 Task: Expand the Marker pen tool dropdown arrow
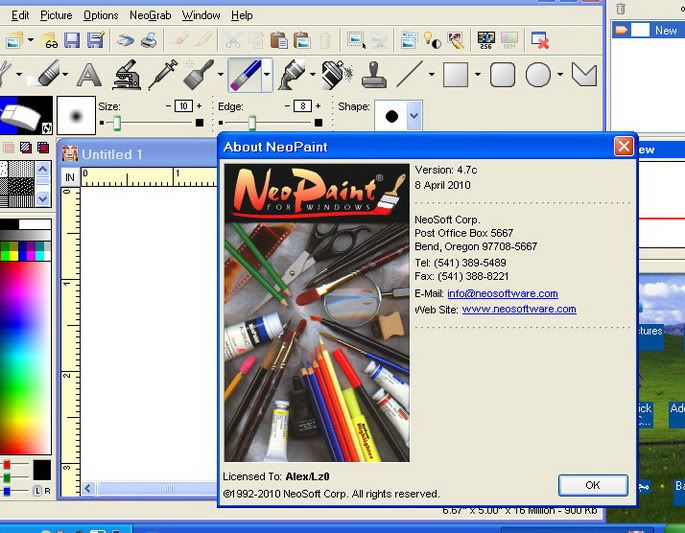pos(266,75)
